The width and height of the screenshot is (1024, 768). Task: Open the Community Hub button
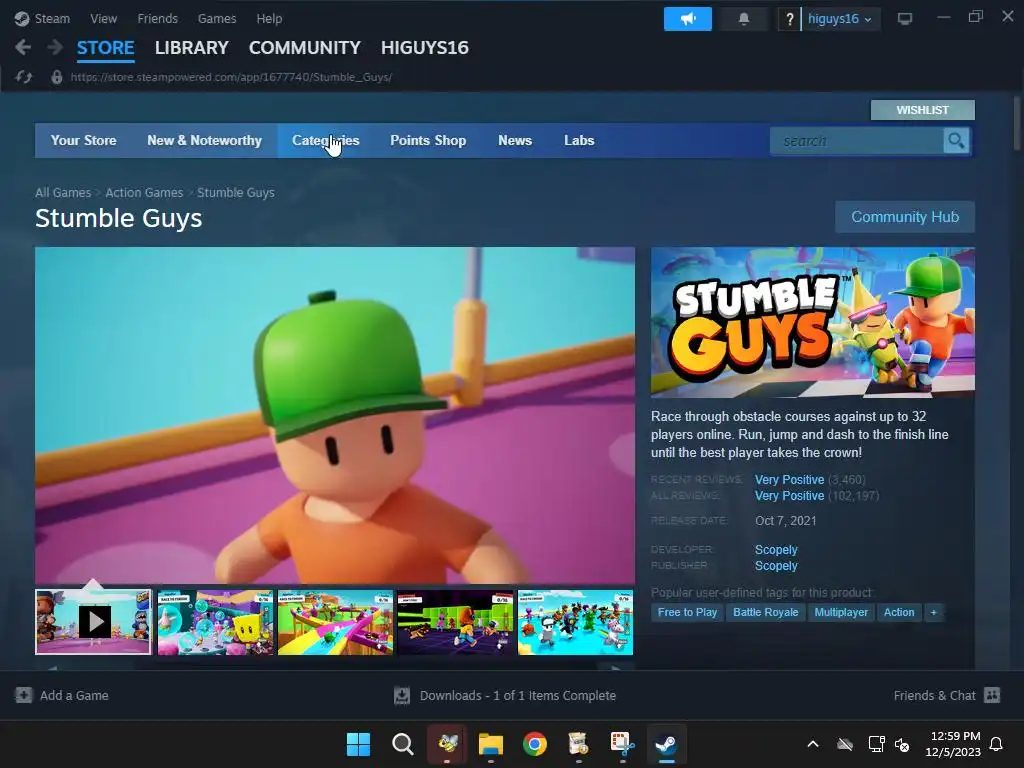[x=905, y=217]
